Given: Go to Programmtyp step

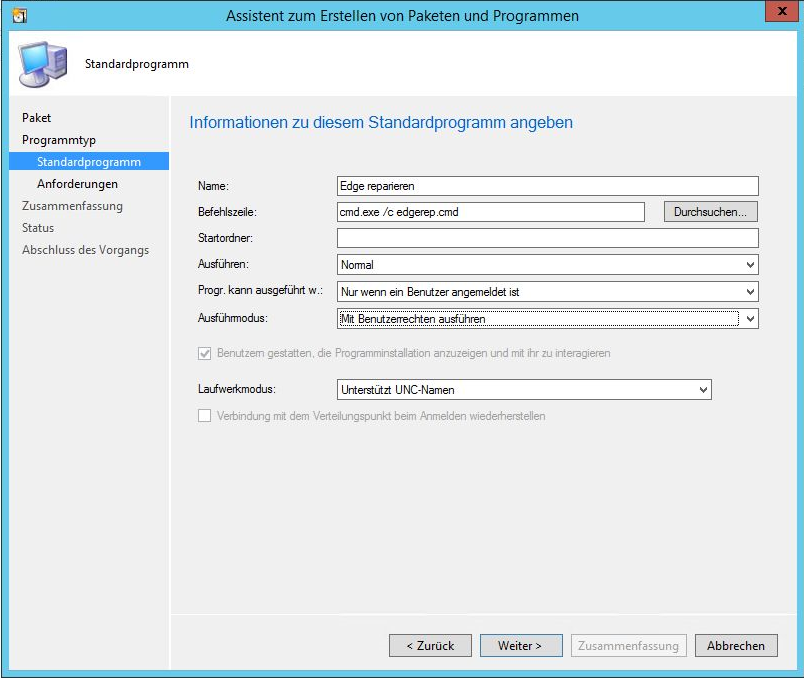Looking at the screenshot, I should tap(59, 140).
